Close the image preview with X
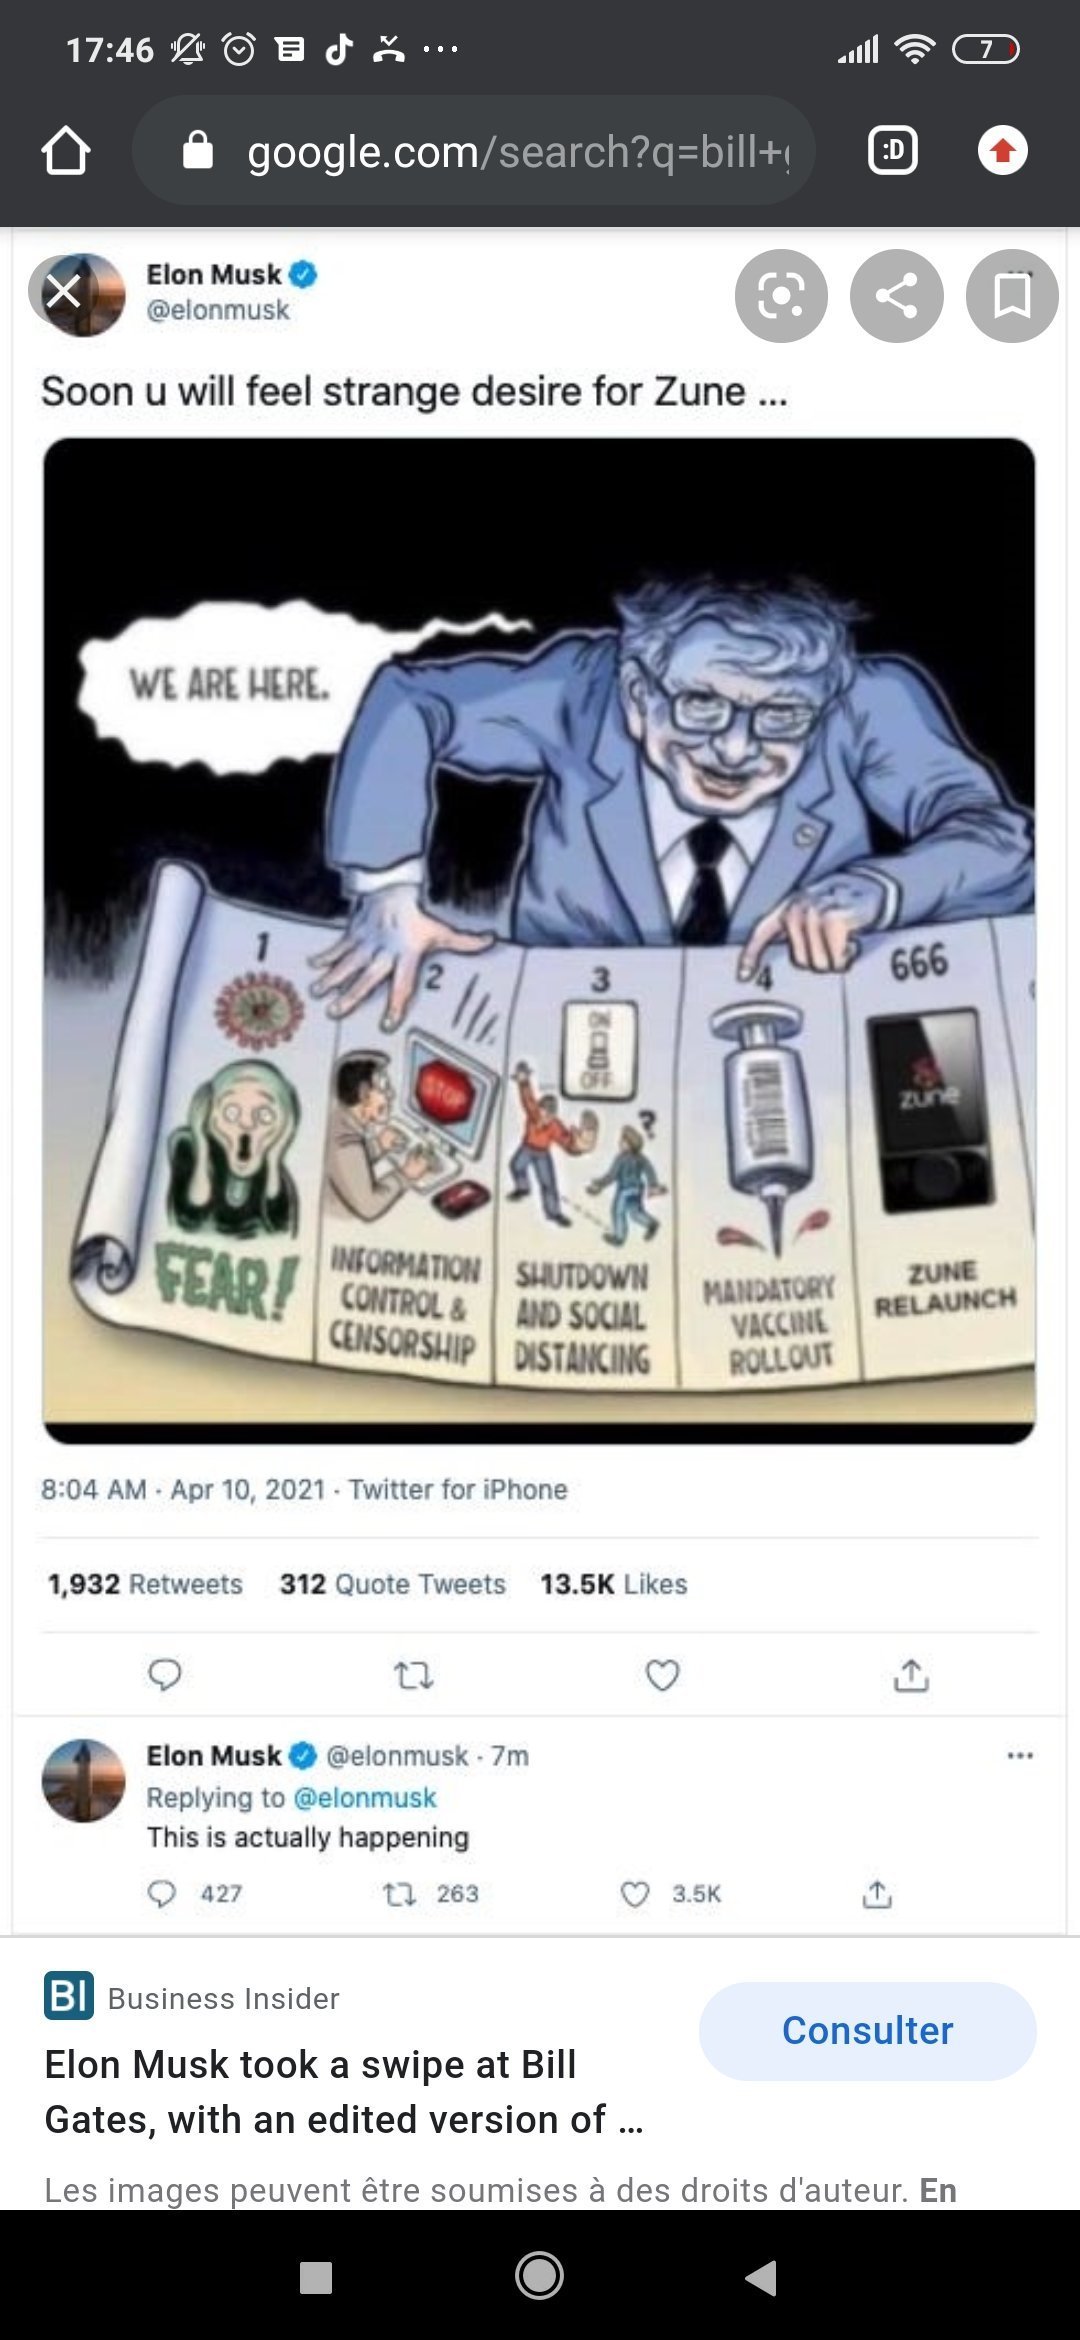The image size is (1080, 2340). point(64,292)
